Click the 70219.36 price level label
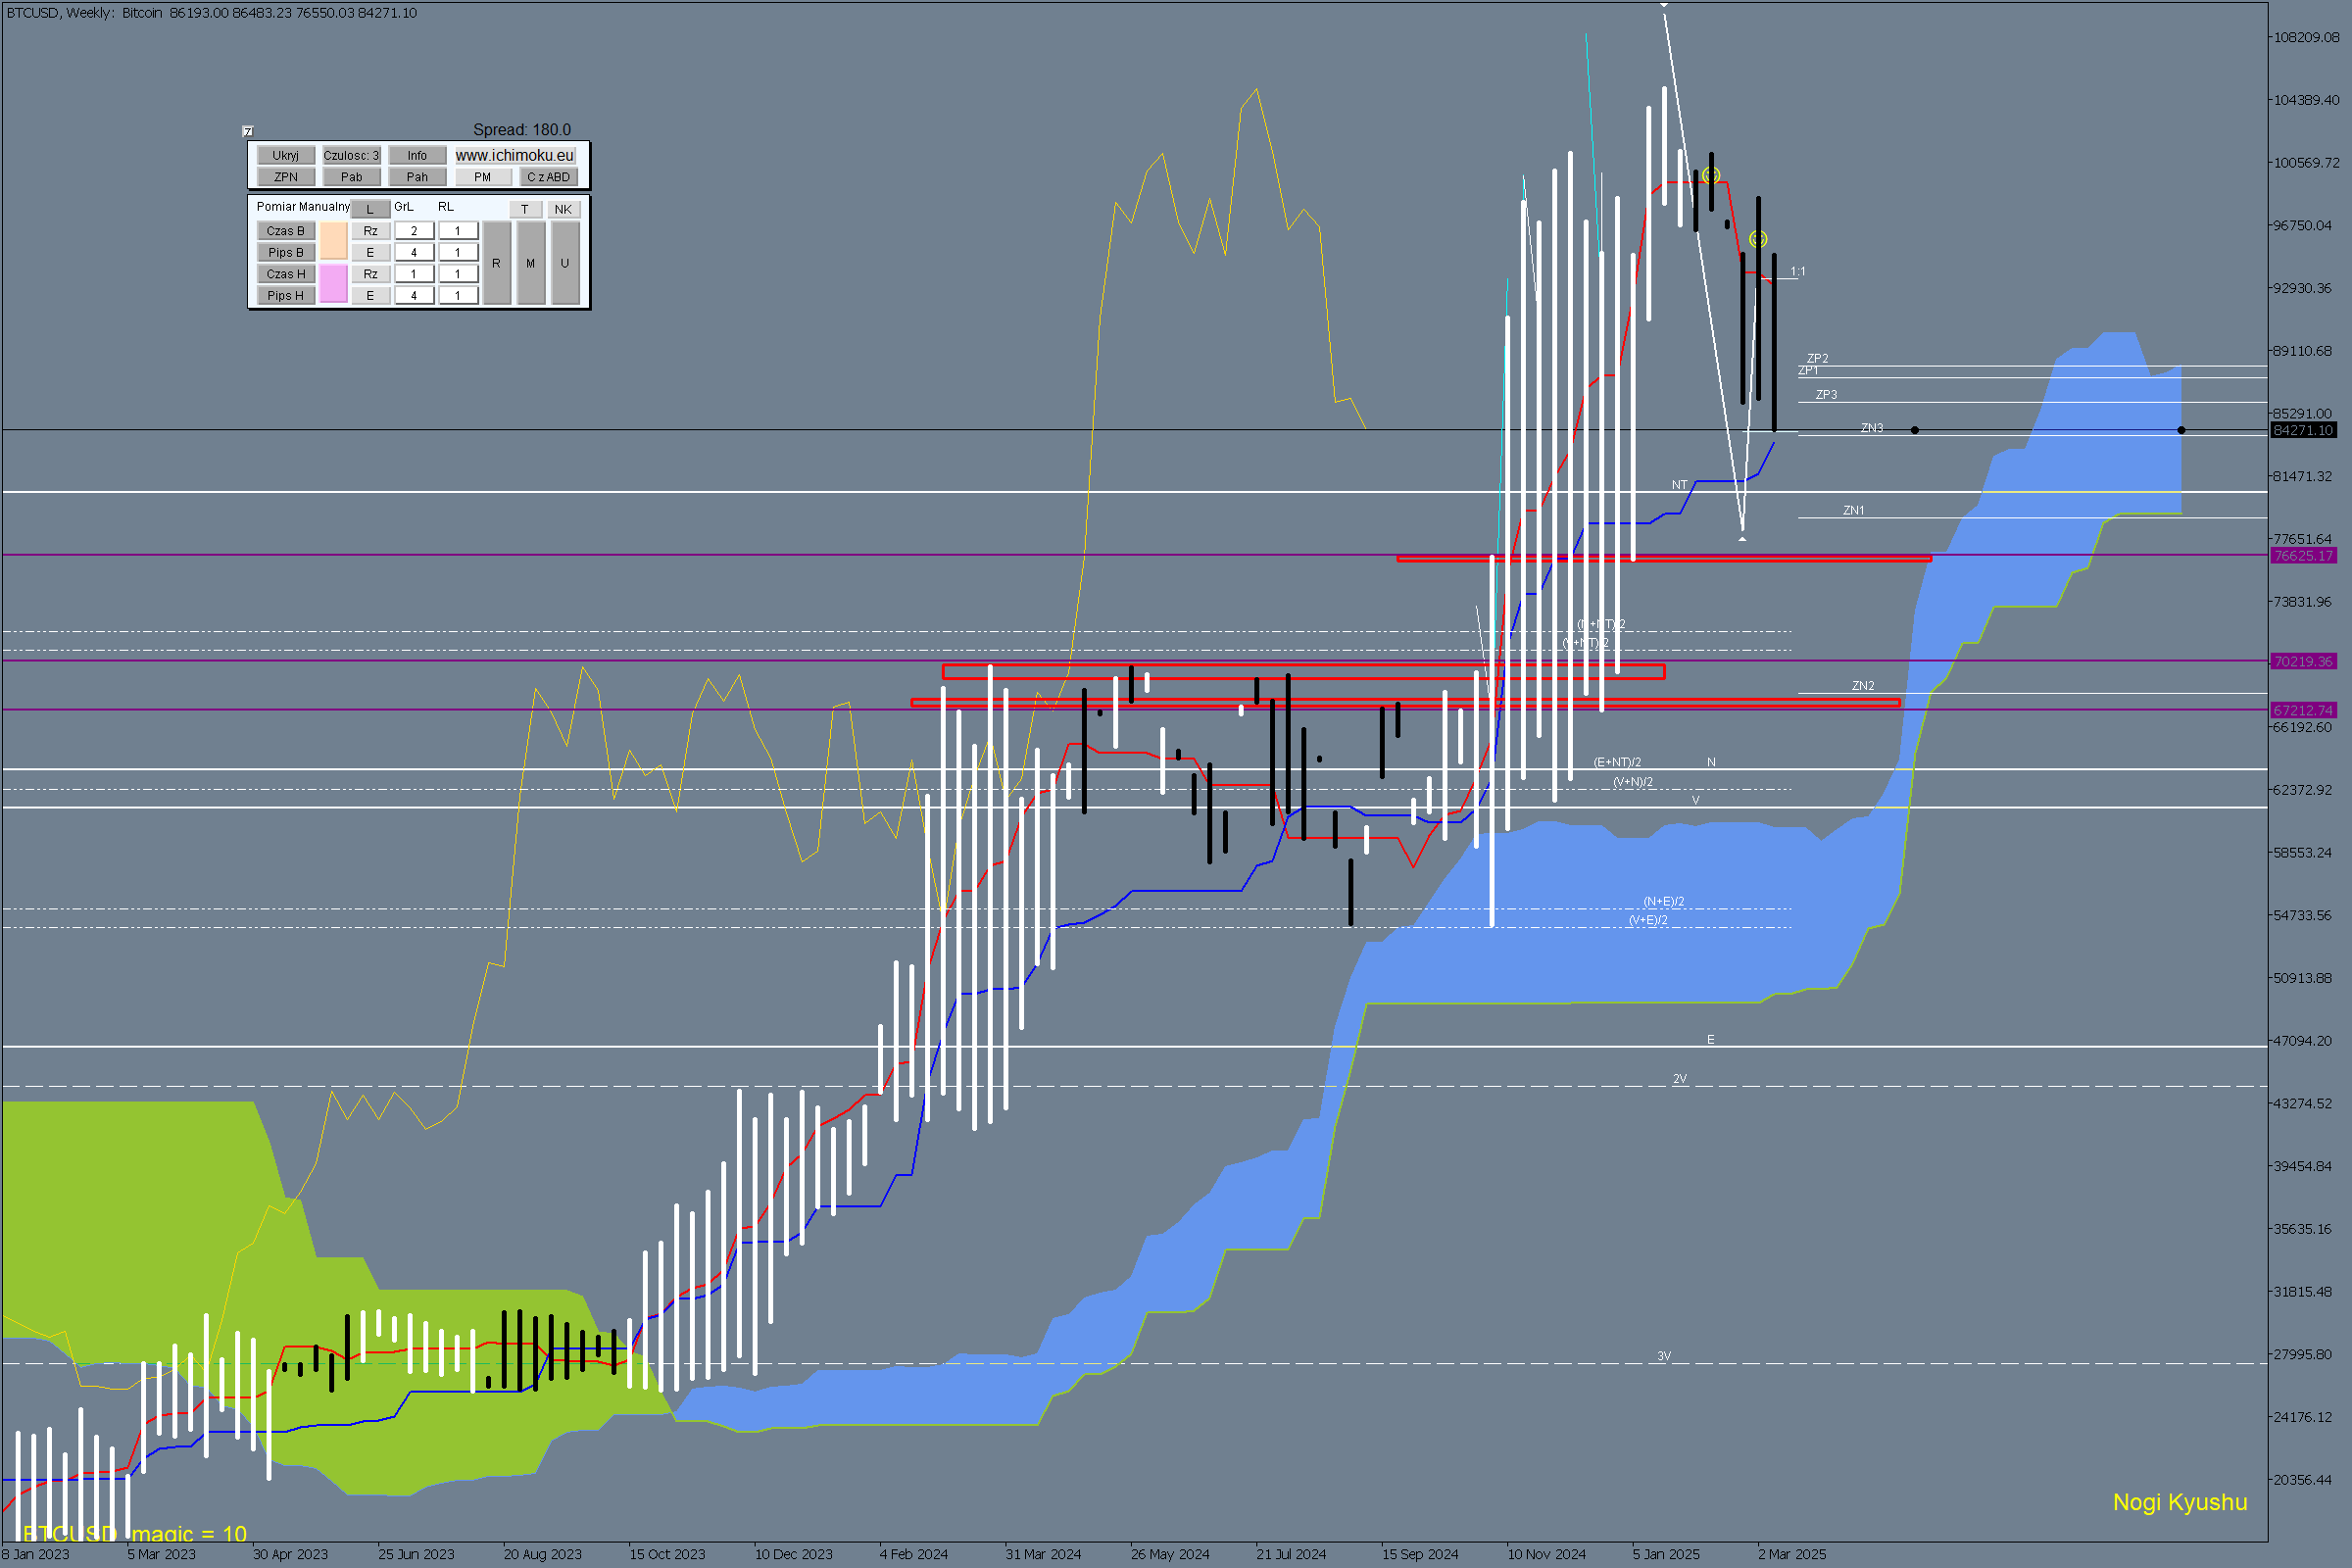The image size is (2352, 1568). click(x=2303, y=661)
